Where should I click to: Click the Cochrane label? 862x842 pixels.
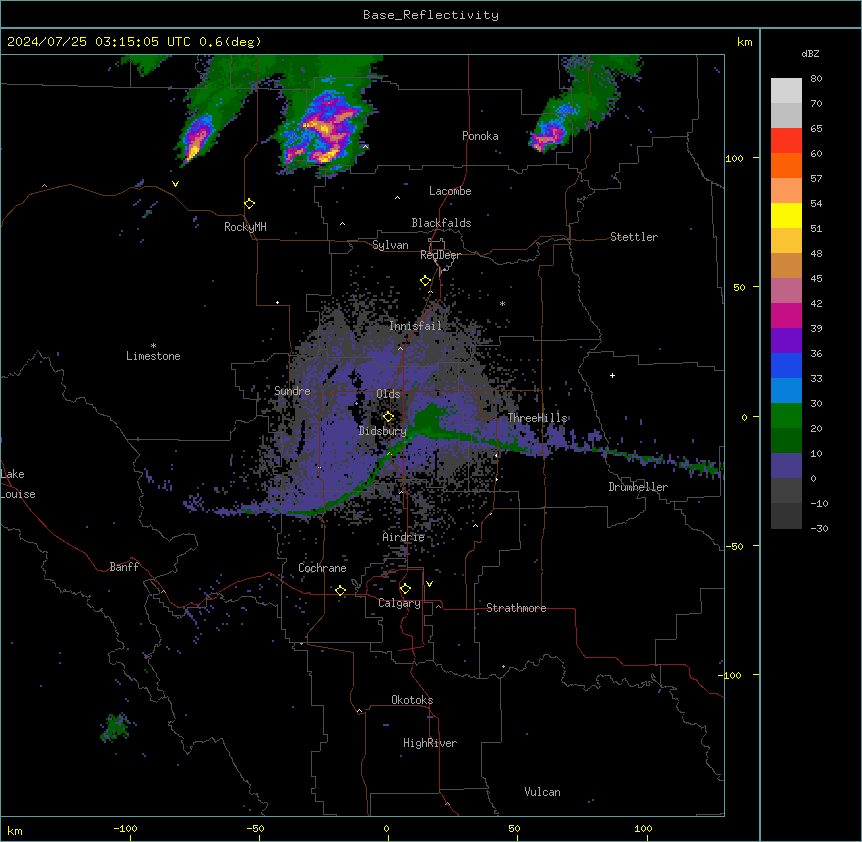pos(322,568)
